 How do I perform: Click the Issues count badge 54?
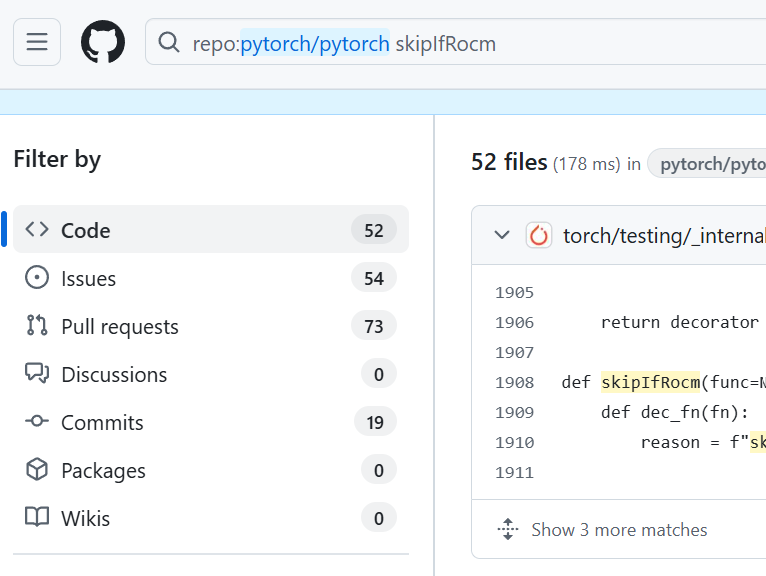tap(374, 278)
